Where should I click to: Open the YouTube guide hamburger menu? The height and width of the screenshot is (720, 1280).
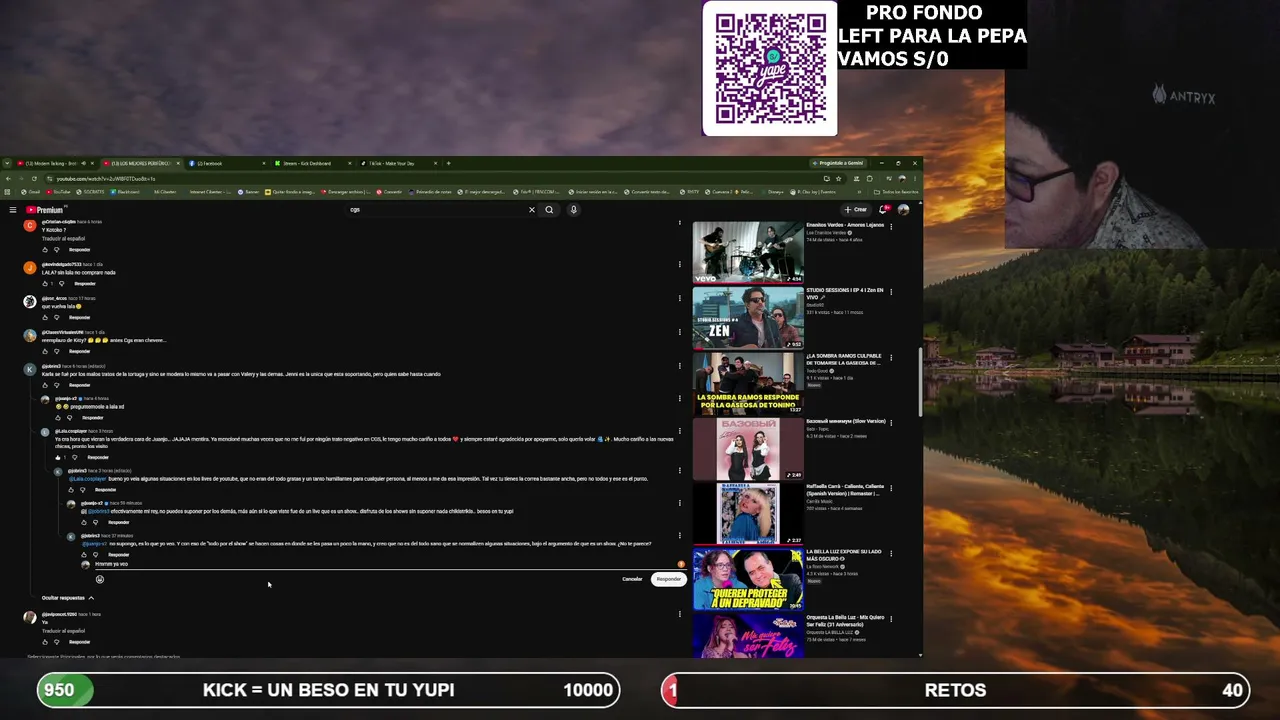(x=13, y=210)
